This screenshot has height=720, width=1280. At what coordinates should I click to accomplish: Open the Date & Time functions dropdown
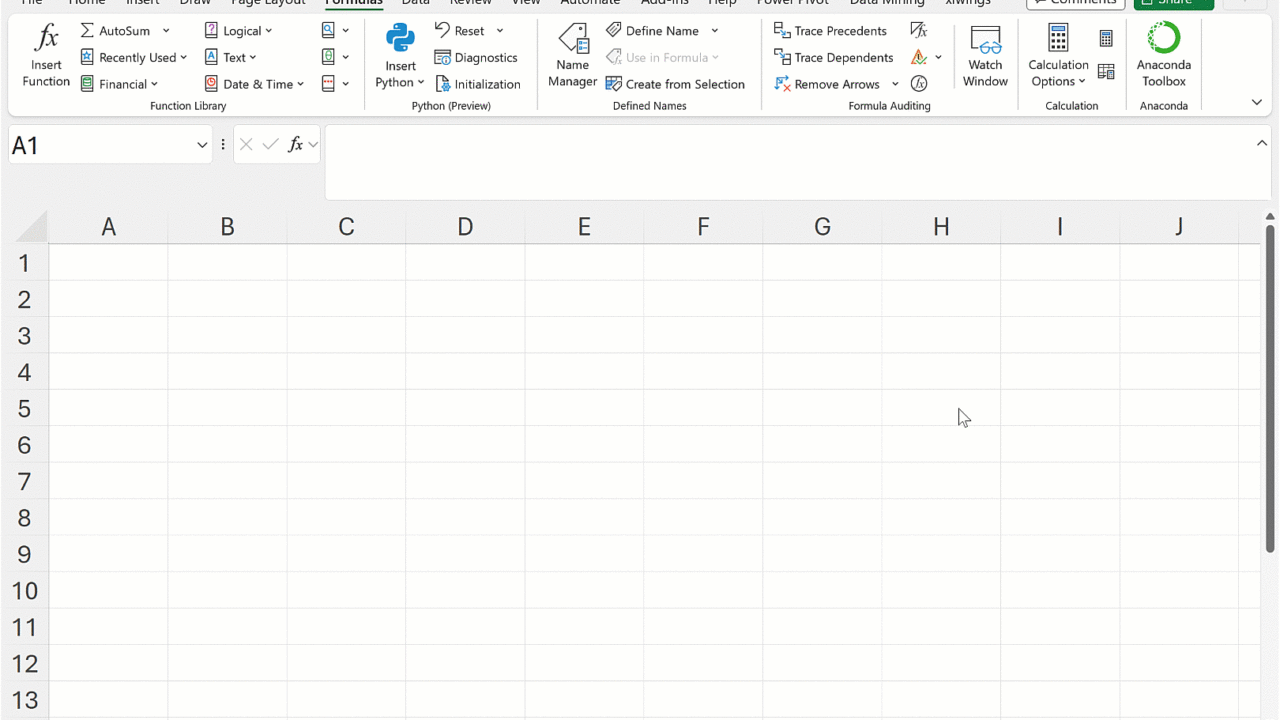point(254,84)
